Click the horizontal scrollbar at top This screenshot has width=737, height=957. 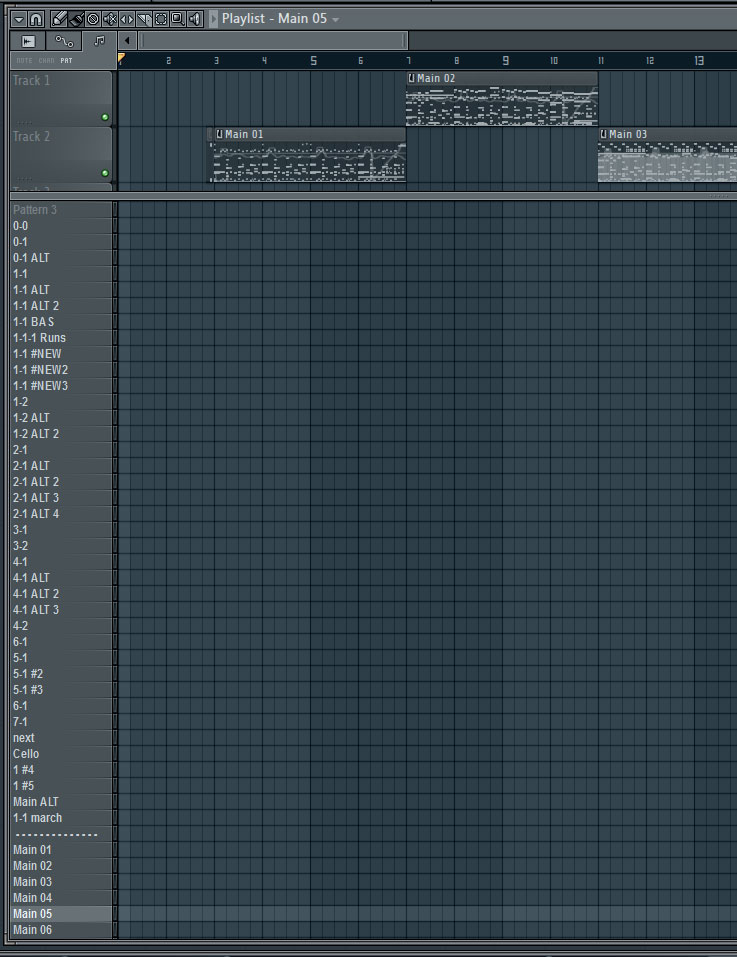(x=273, y=41)
